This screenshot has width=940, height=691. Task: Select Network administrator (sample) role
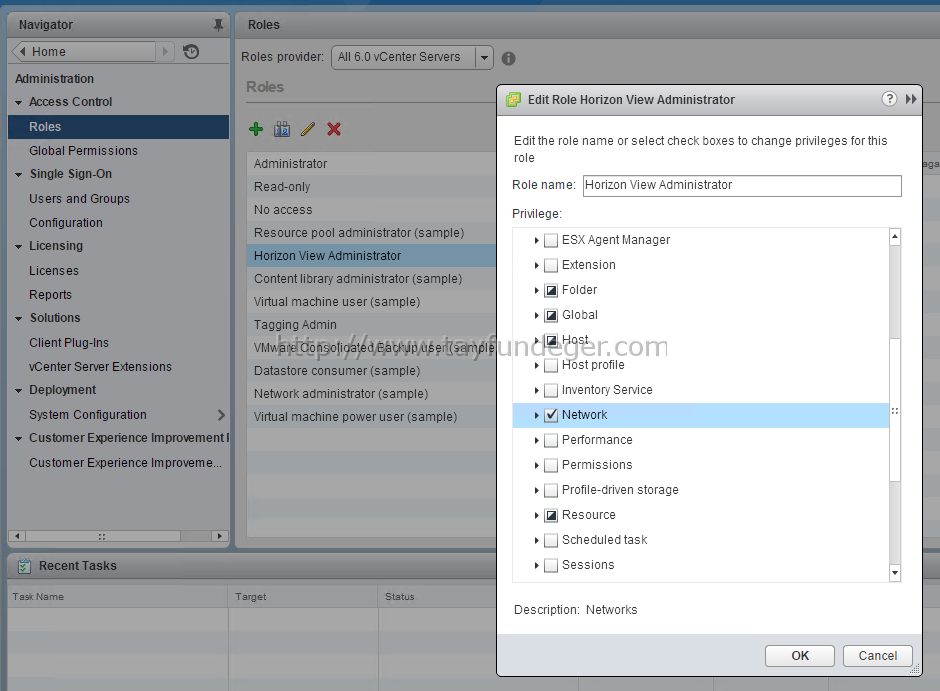[371, 393]
